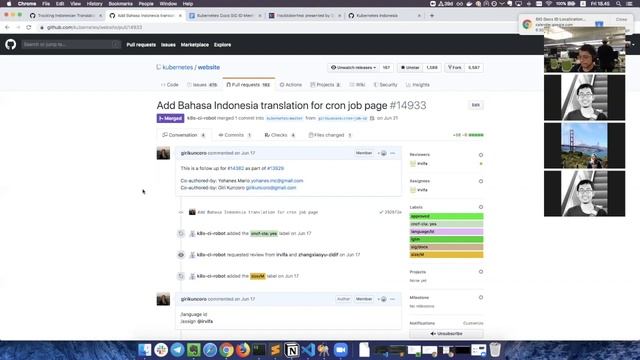
Task: Toggle Unstar for the repository
Action: (410, 67)
